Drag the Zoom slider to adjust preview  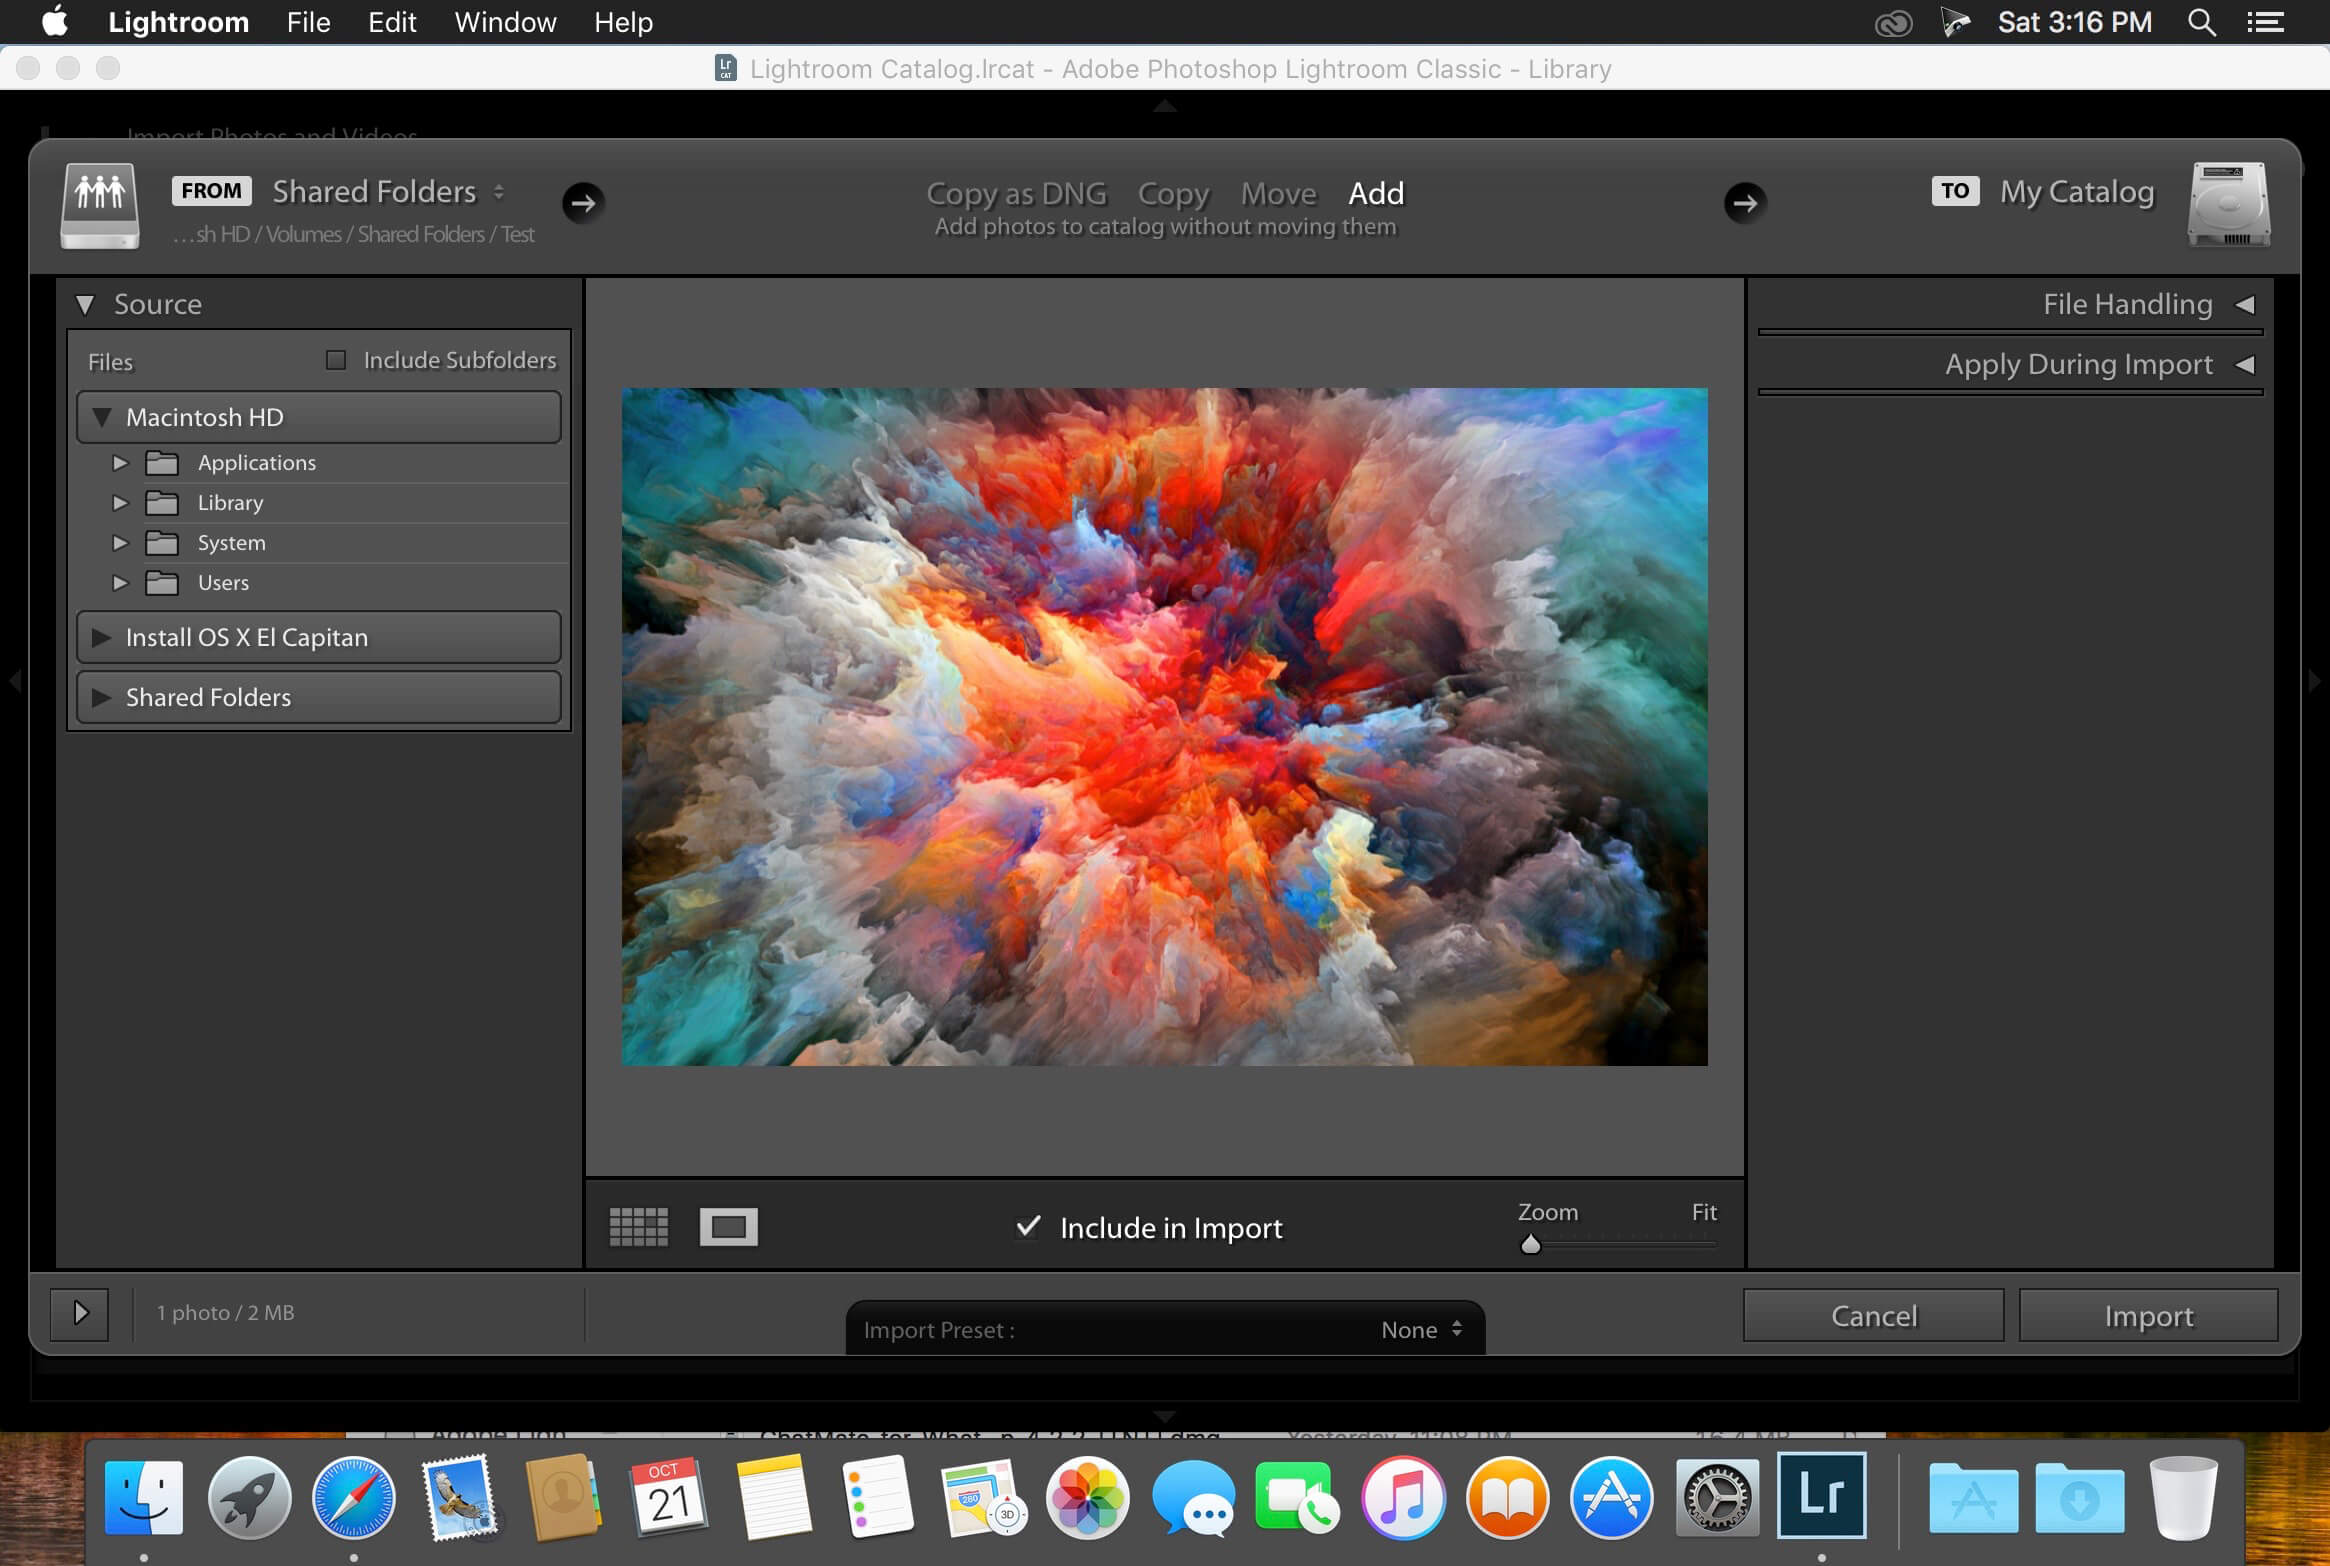click(1529, 1244)
